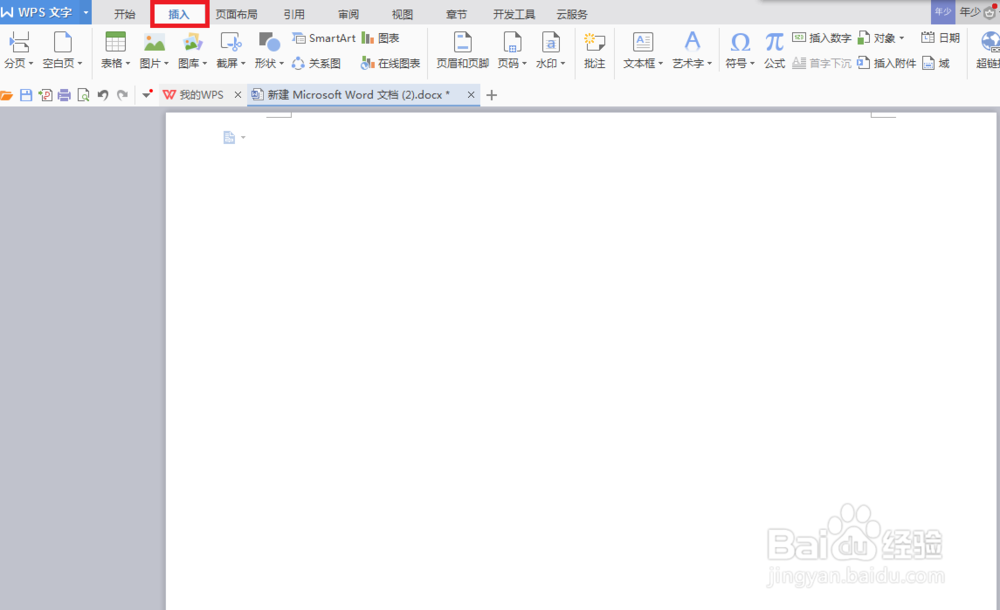The height and width of the screenshot is (610, 1000).
Task: Click the save disk icon
Action: point(26,95)
